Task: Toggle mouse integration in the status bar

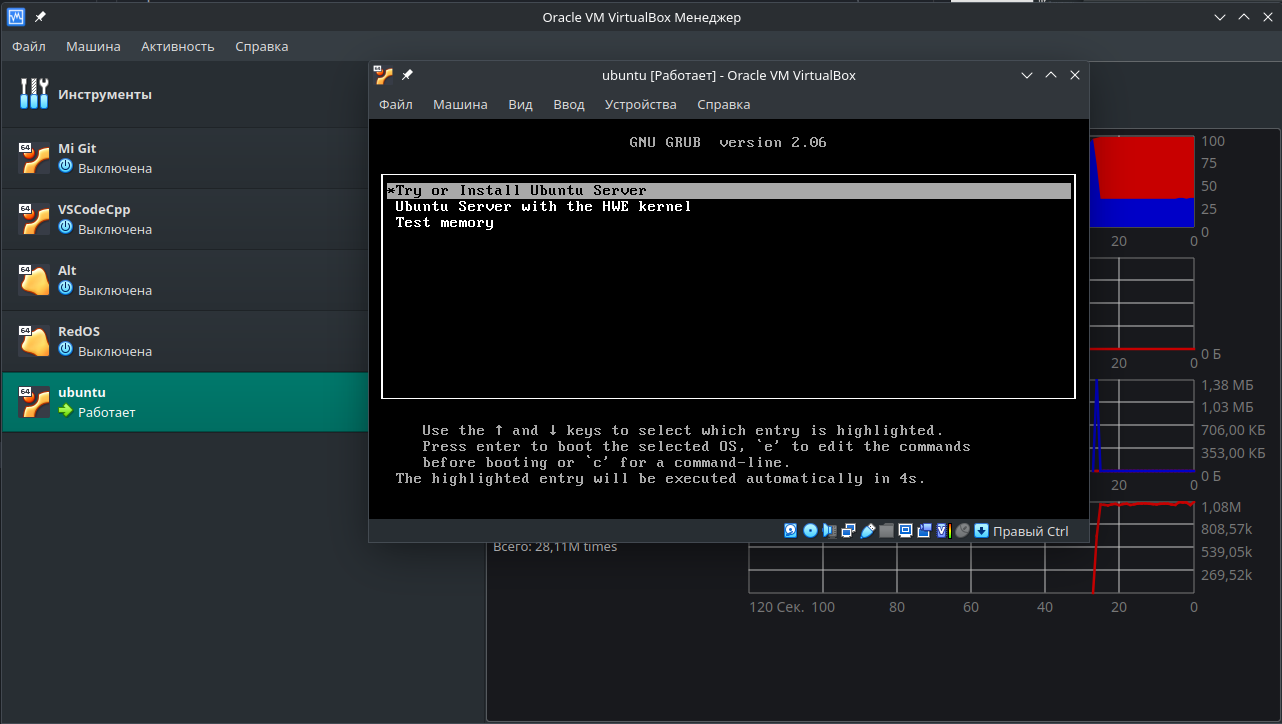Action: [x=961, y=530]
